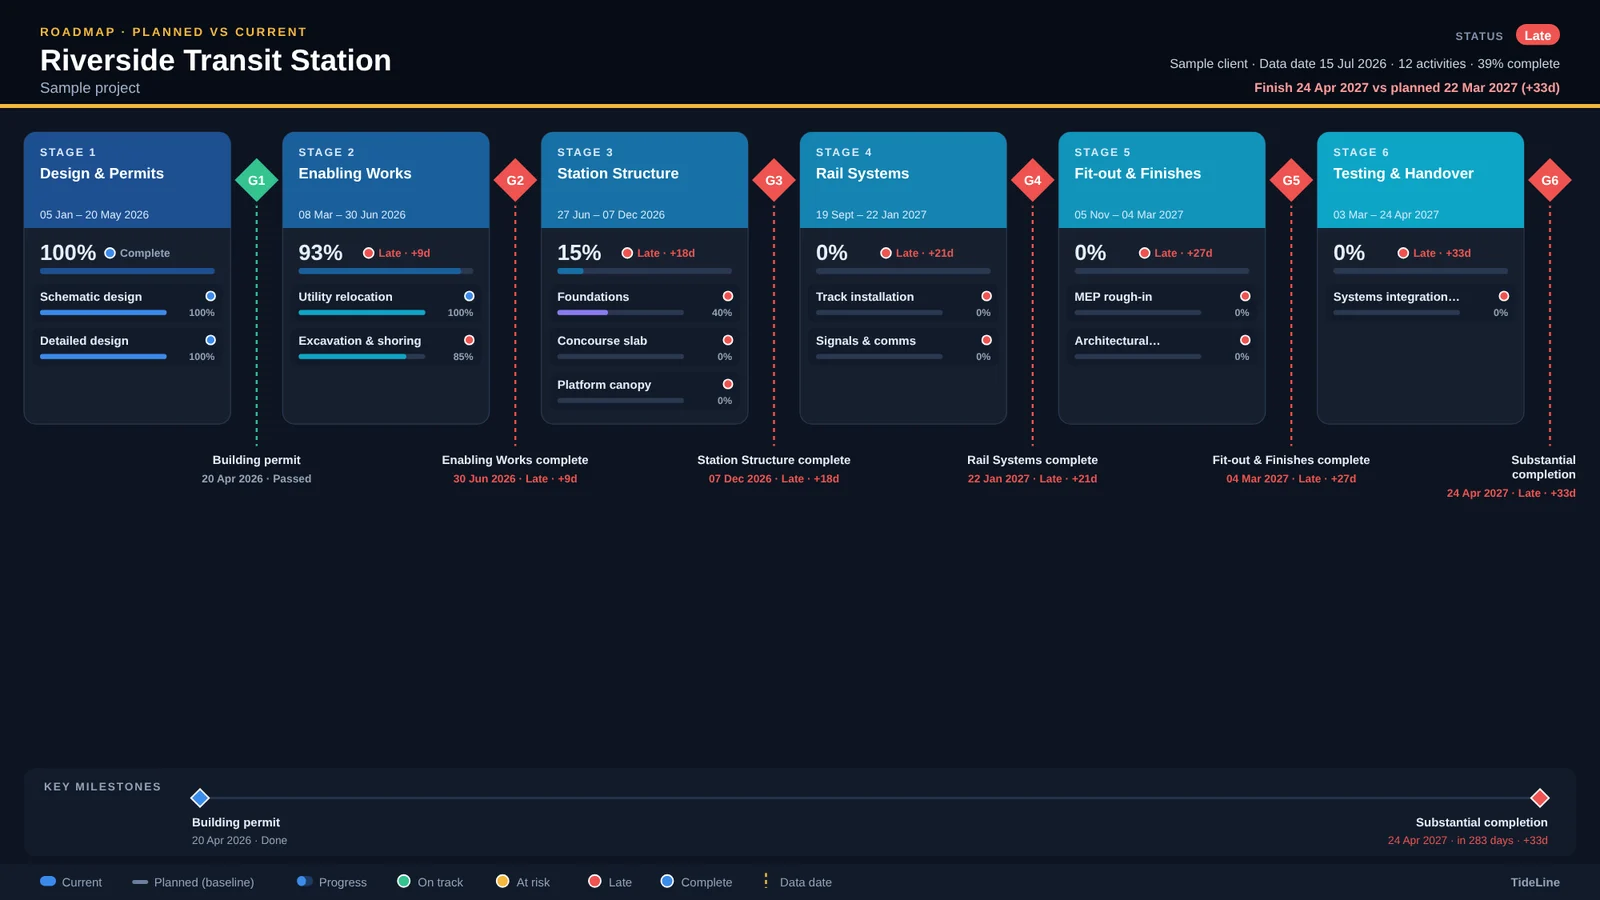Viewport: 1600px width, 900px height.
Task: Click the Foundations 40% progress bar
Action: tap(620, 313)
